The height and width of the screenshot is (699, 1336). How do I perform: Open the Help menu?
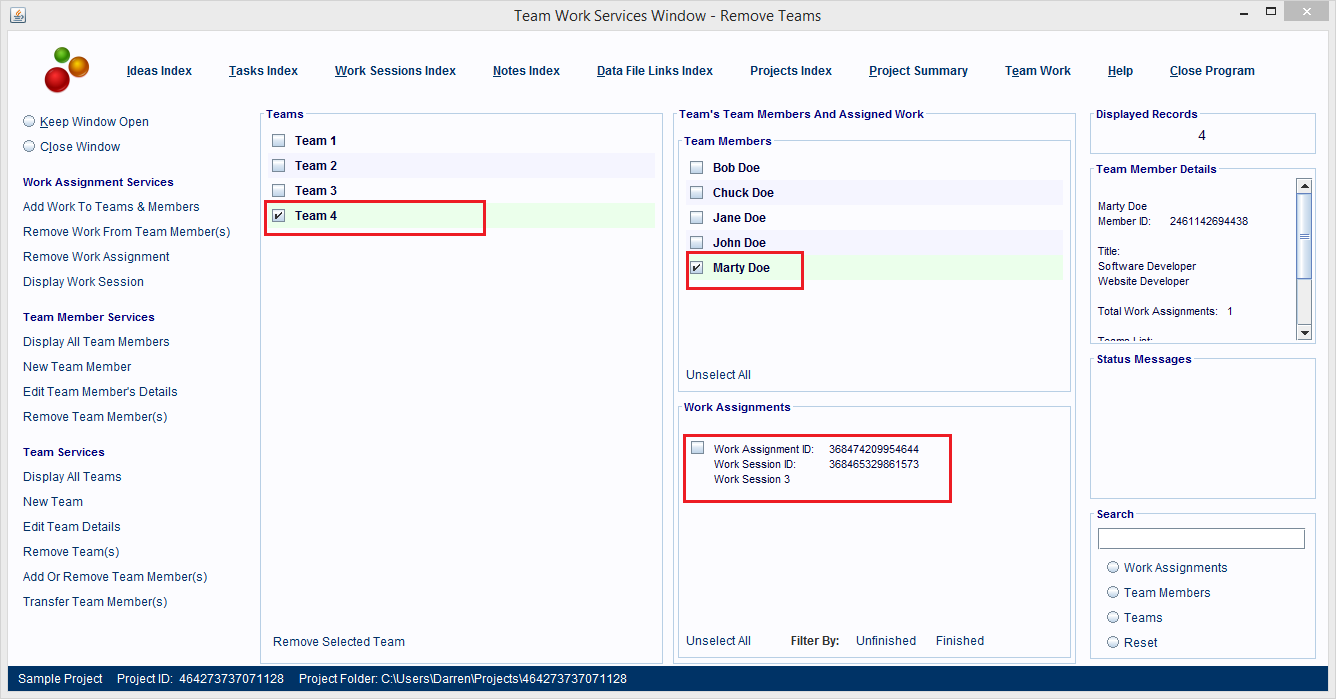pyautogui.click(x=1120, y=71)
